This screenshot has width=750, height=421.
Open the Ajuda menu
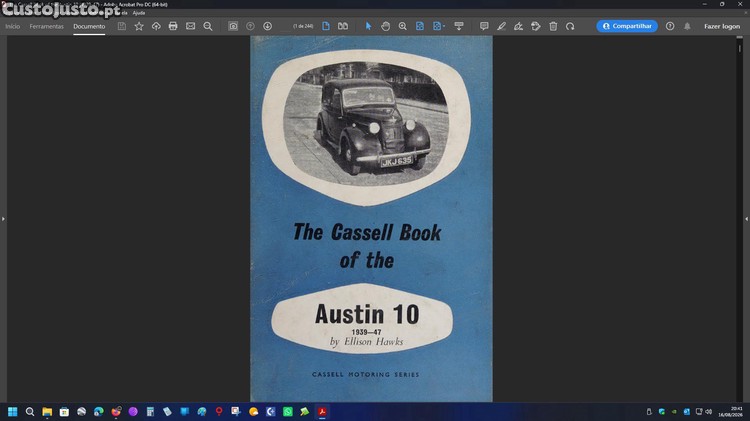coord(139,13)
